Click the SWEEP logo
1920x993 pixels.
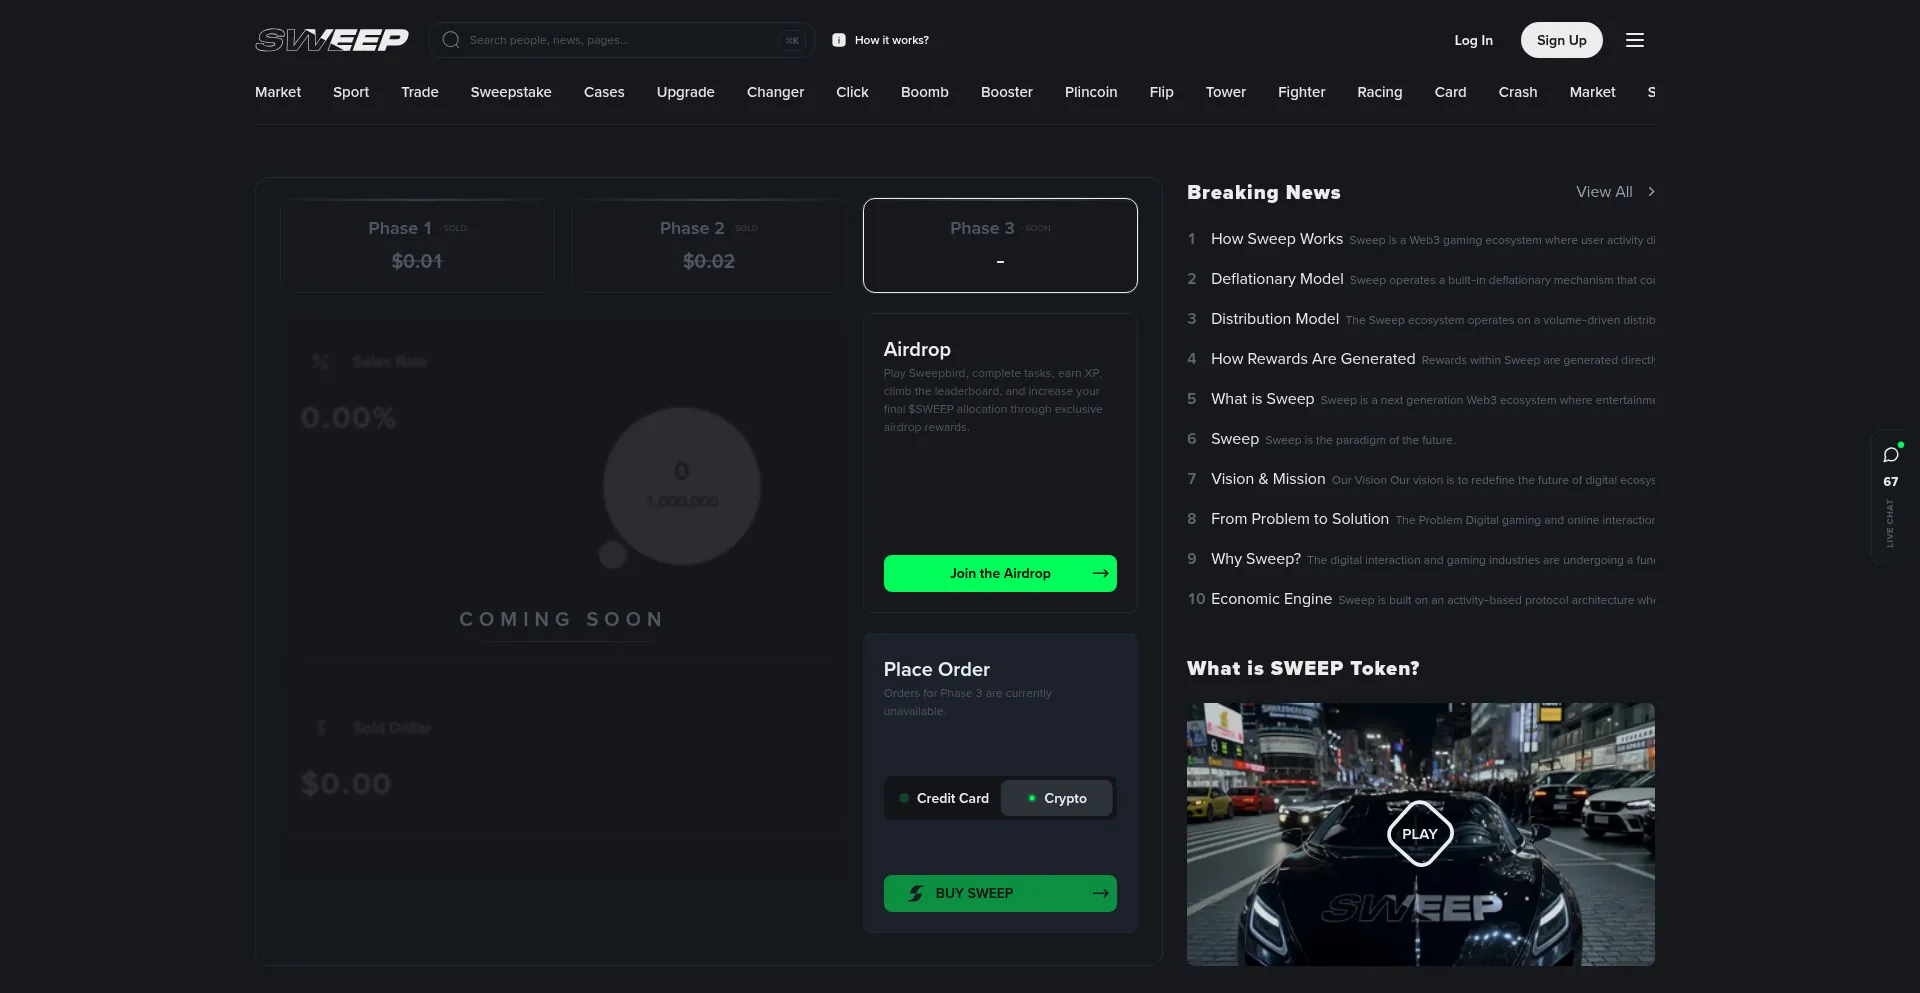pos(332,40)
